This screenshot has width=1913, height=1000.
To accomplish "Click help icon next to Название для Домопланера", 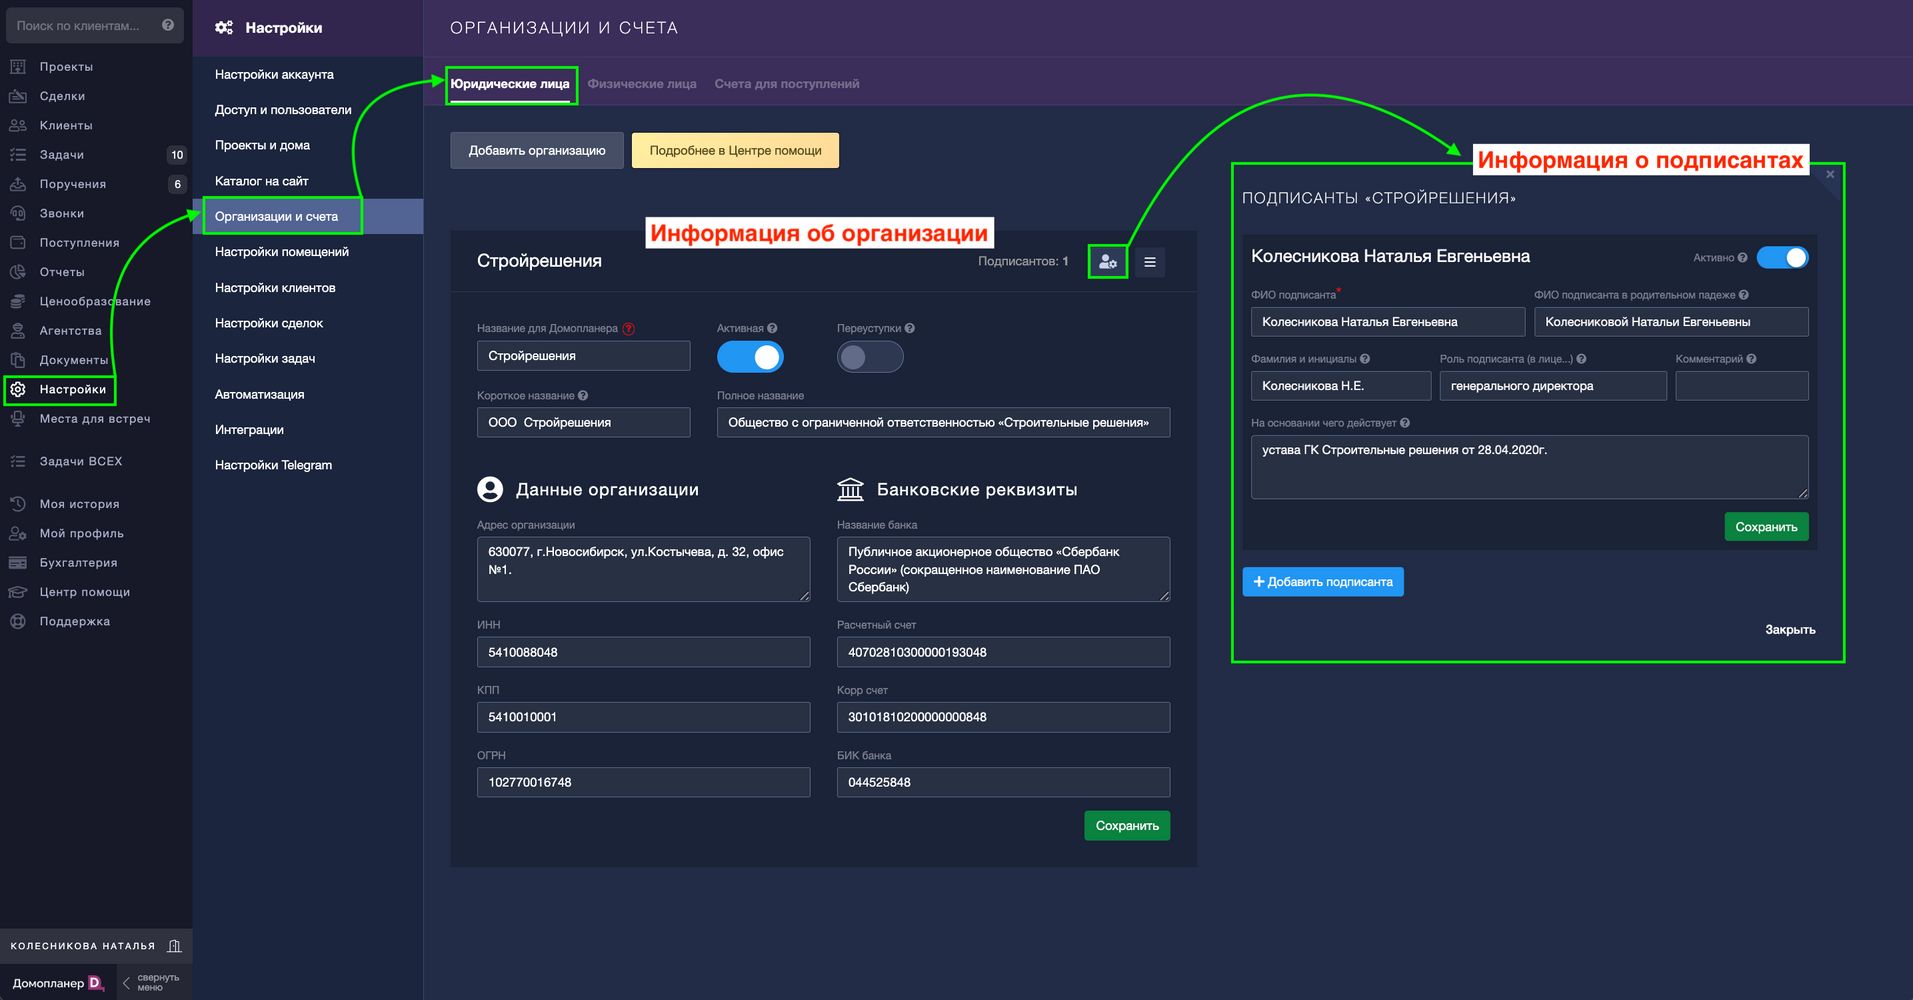I will tap(628, 328).
